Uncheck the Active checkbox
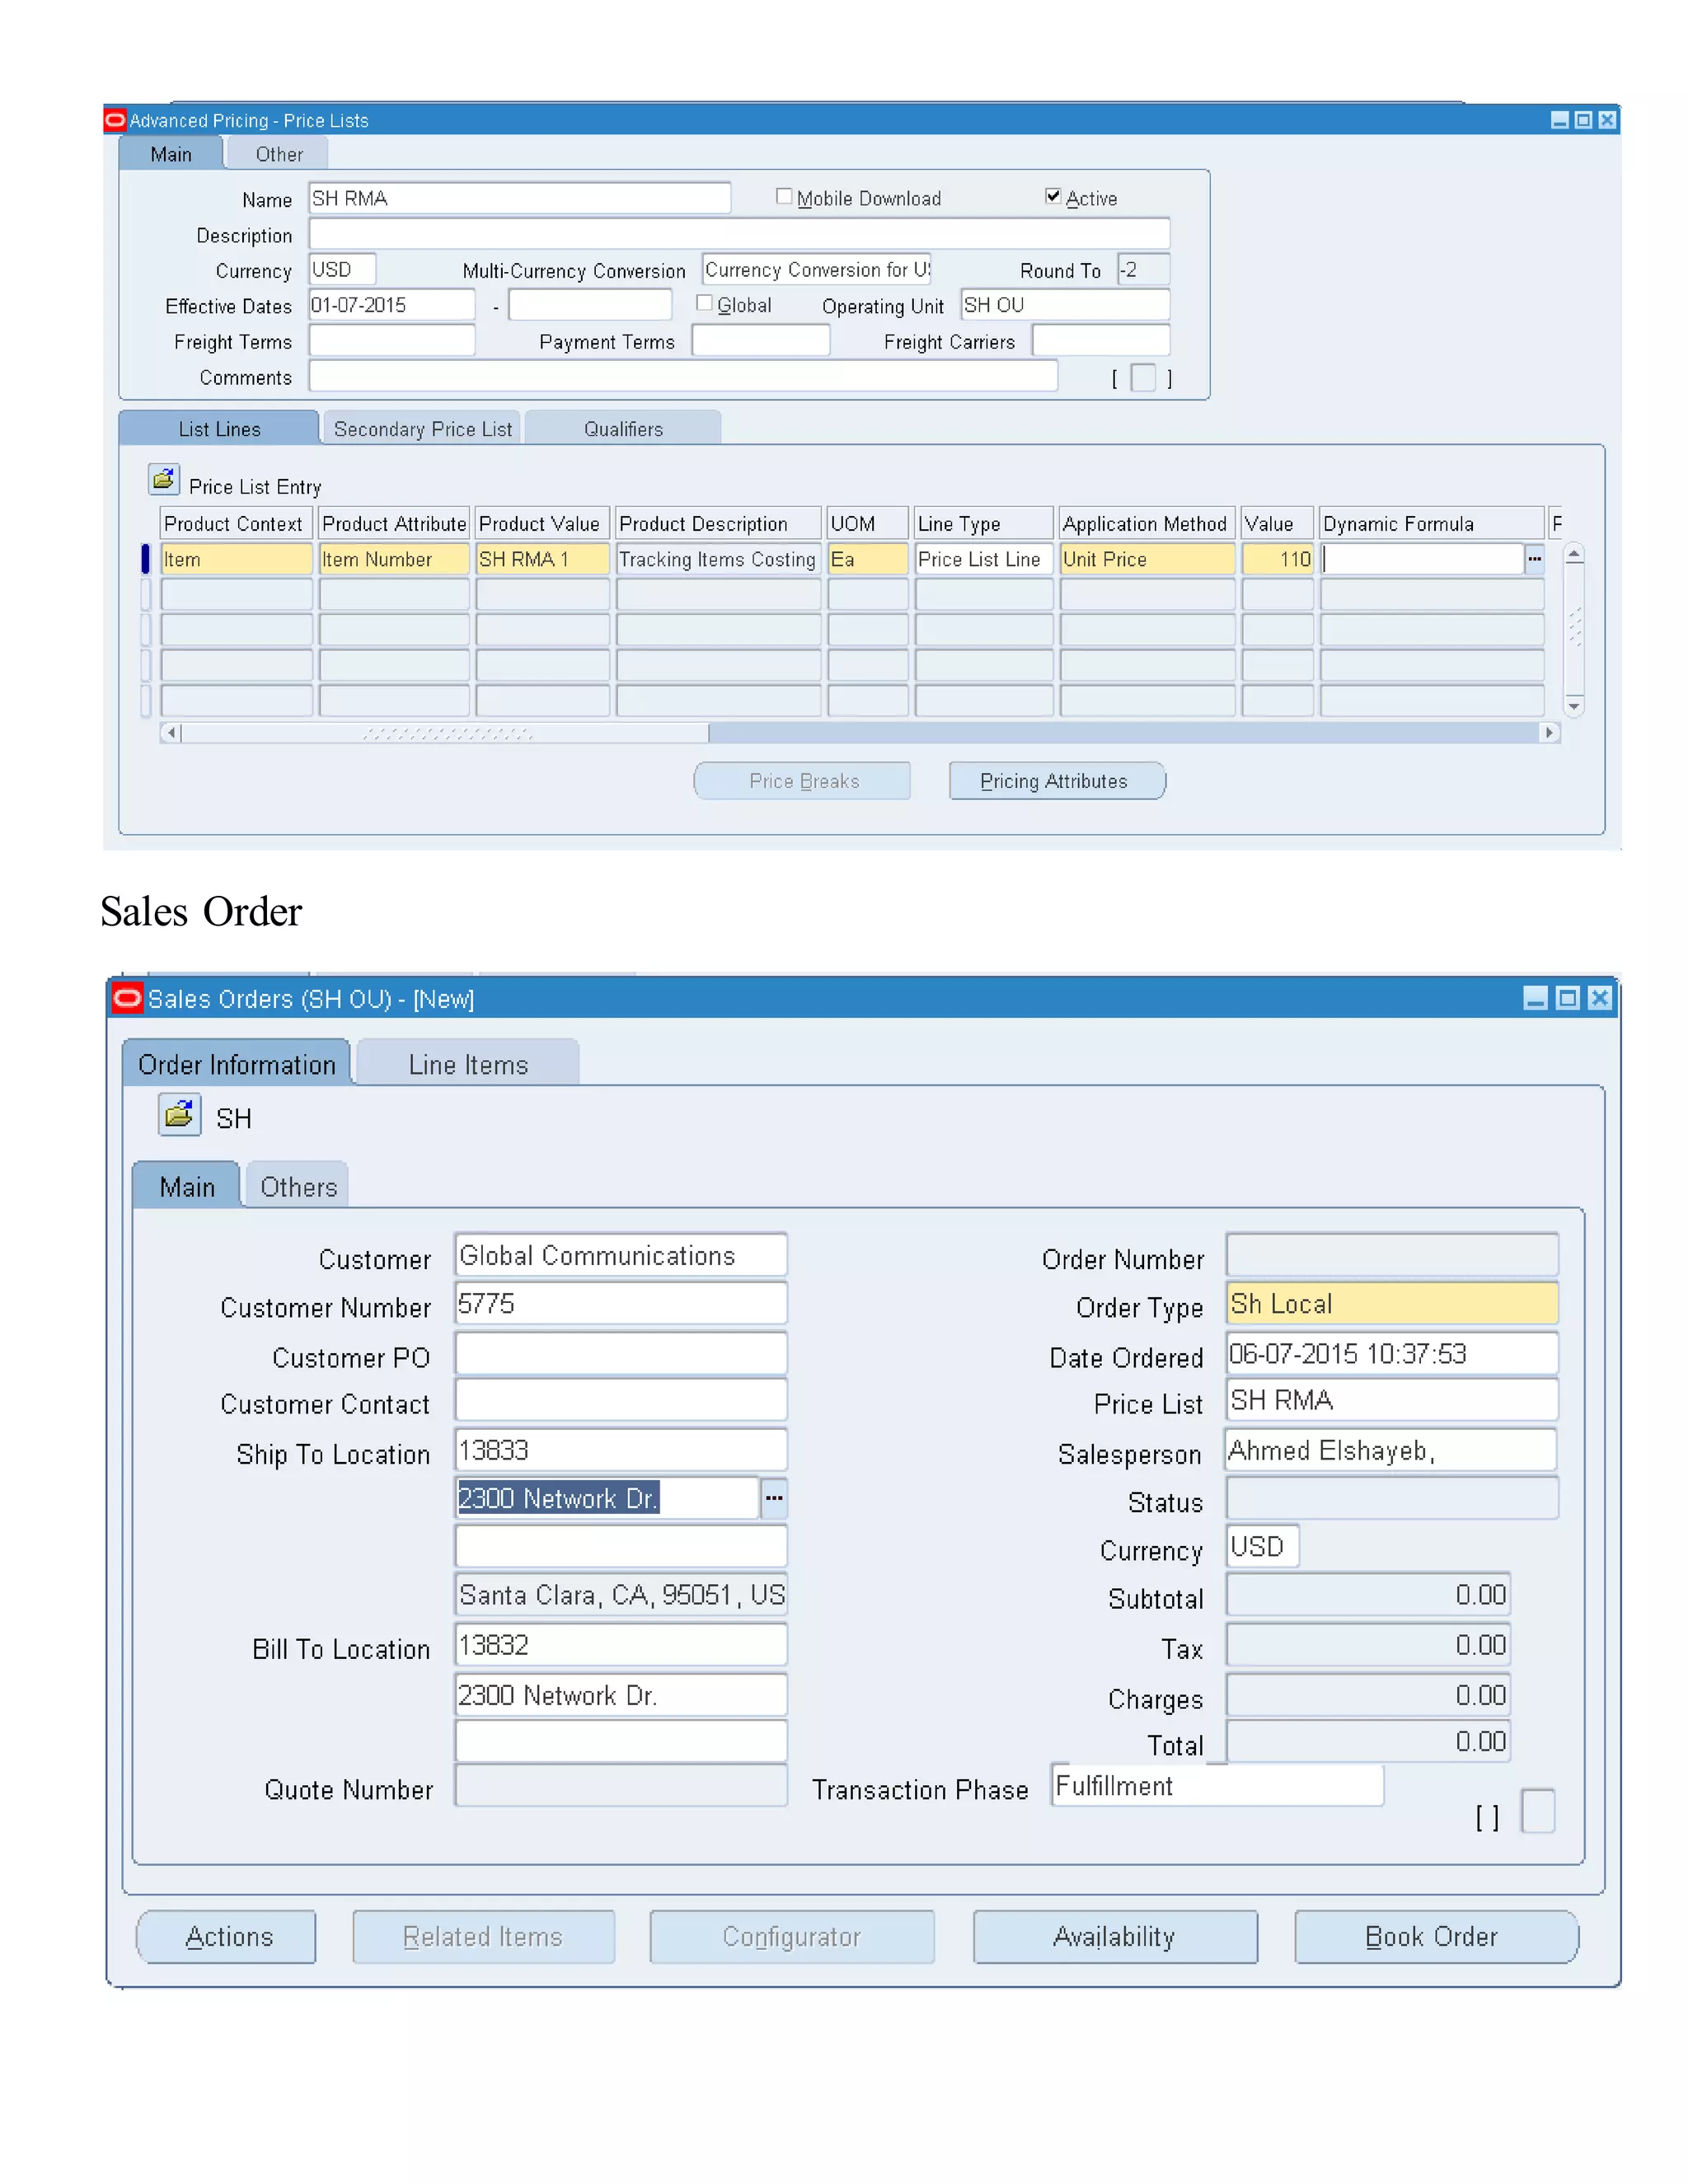1688x2184 pixels. click(x=1053, y=196)
